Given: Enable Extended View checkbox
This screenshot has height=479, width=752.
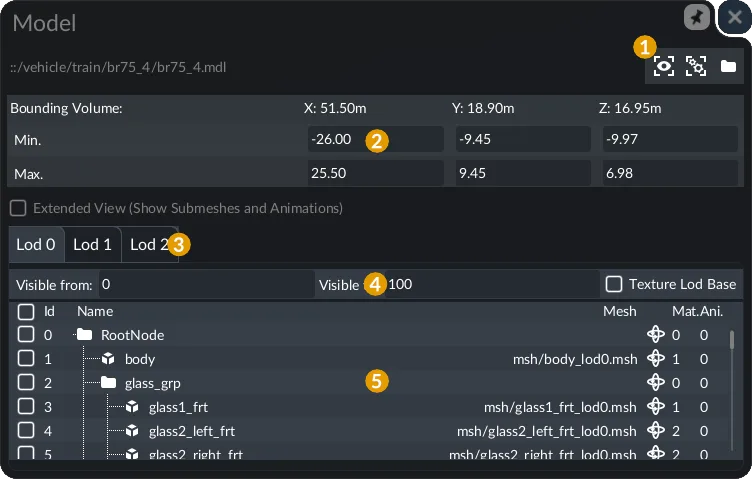Looking at the screenshot, I should coord(18,208).
